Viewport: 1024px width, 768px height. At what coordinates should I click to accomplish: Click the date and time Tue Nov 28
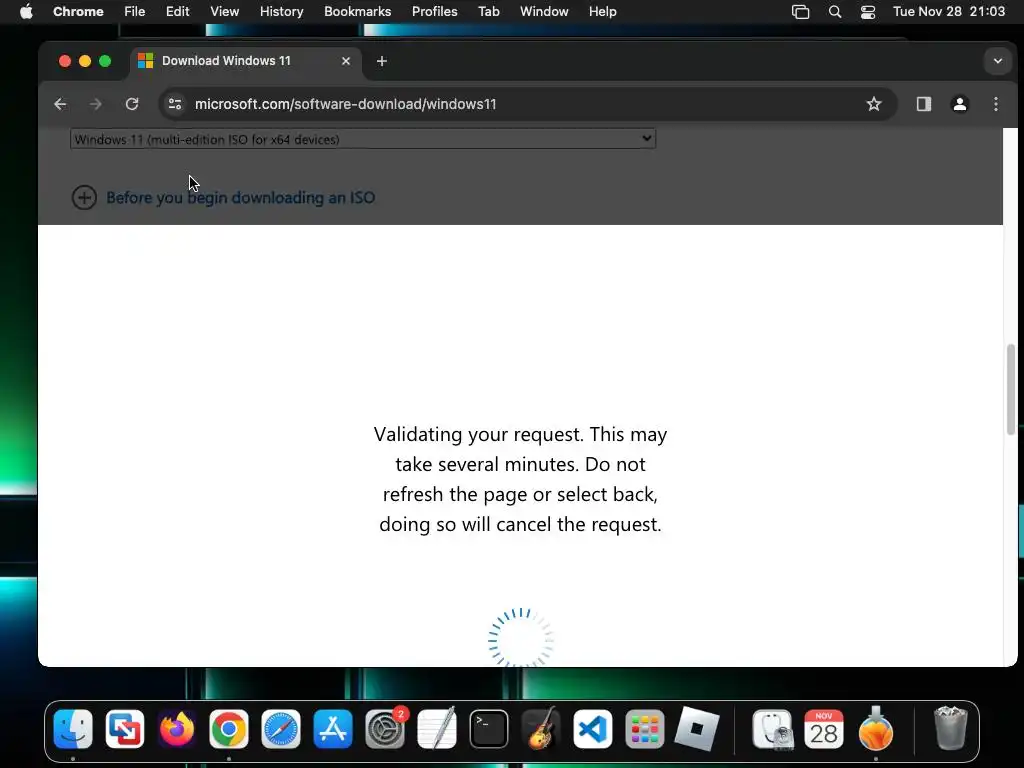click(x=949, y=12)
